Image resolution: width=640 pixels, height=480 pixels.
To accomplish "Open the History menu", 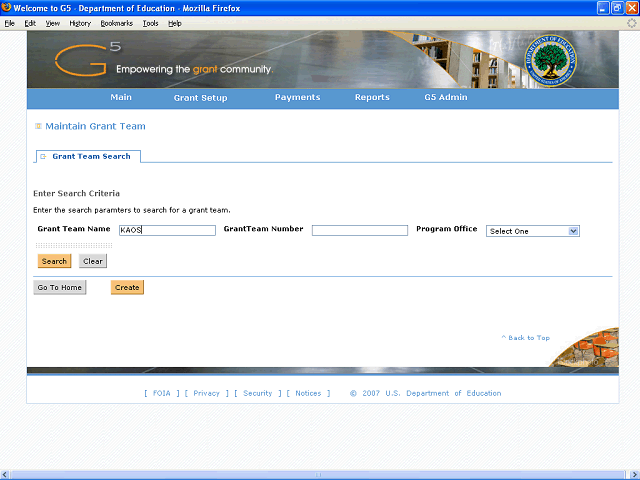I will click(x=80, y=23).
